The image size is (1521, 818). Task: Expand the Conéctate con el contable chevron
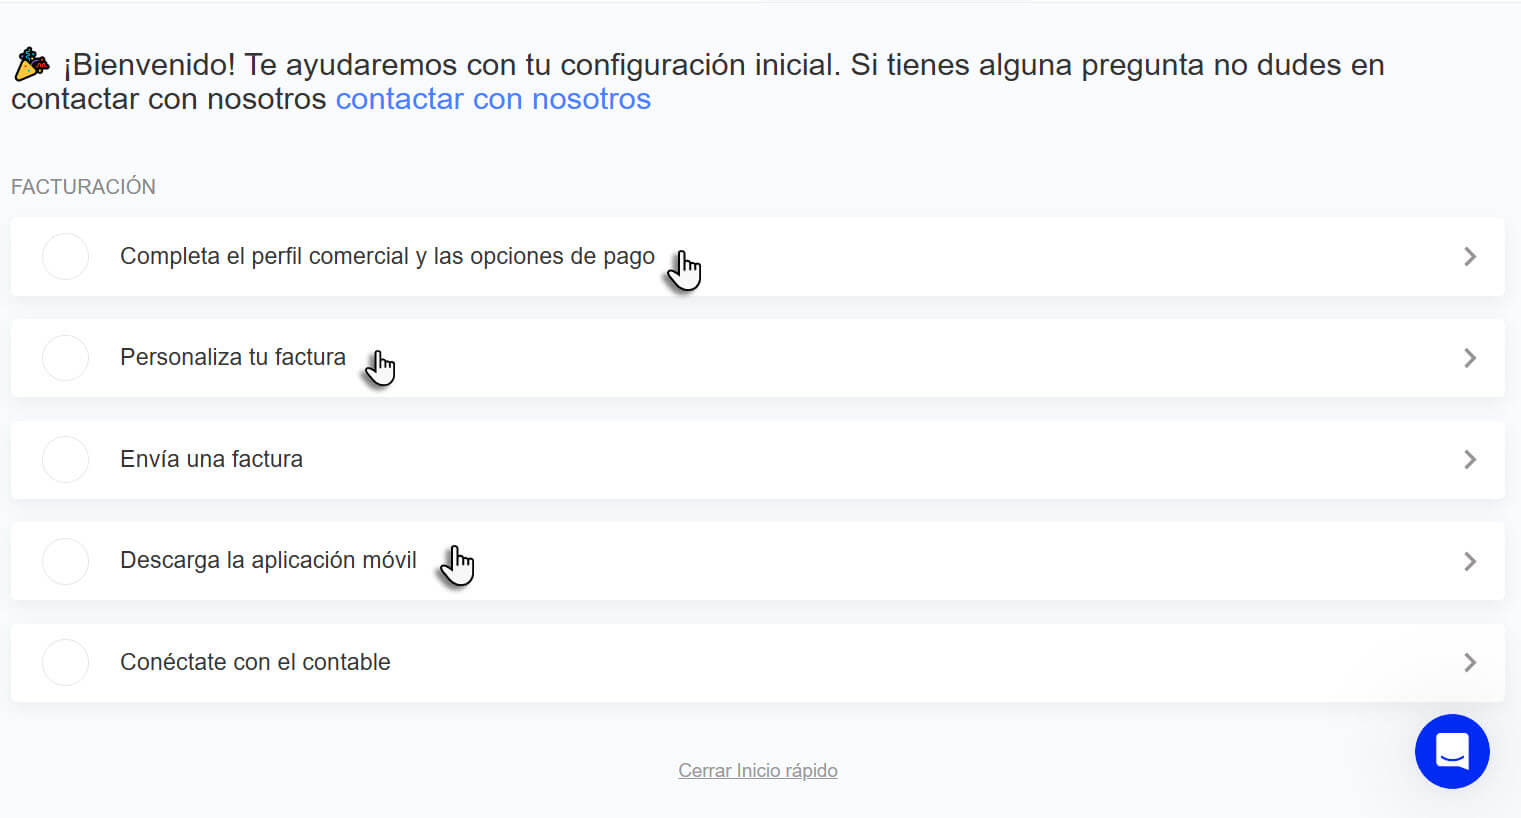[x=1470, y=662]
